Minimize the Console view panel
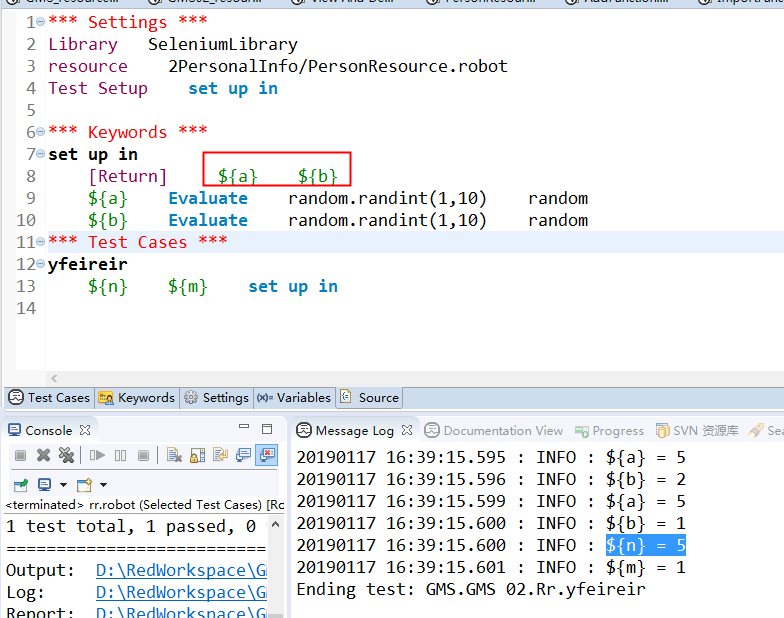The height and width of the screenshot is (618, 784). [244, 426]
